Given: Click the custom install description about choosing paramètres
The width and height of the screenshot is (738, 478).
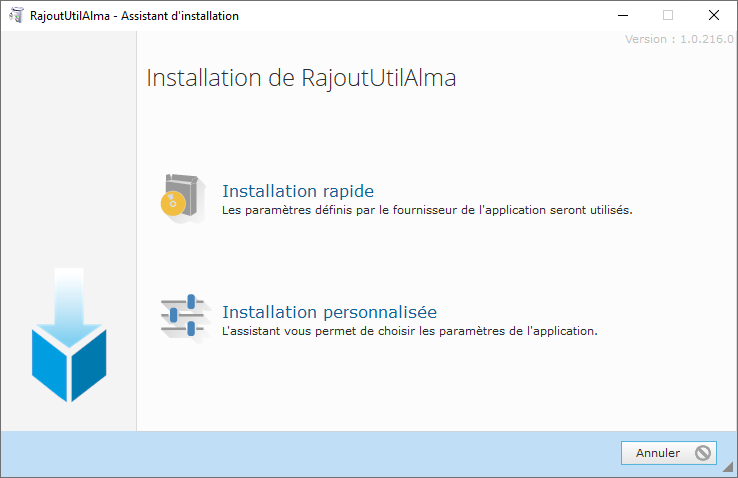Looking at the screenshot, I should (409, 331).
